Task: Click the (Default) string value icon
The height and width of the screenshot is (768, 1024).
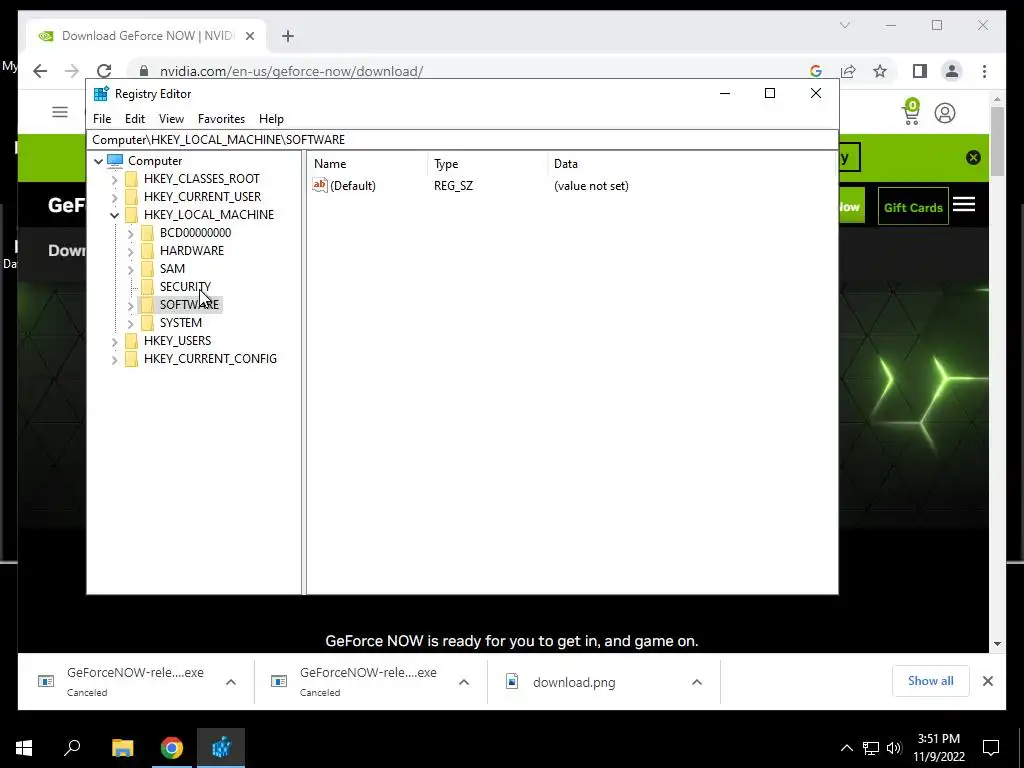Action: tap(319, 185)
